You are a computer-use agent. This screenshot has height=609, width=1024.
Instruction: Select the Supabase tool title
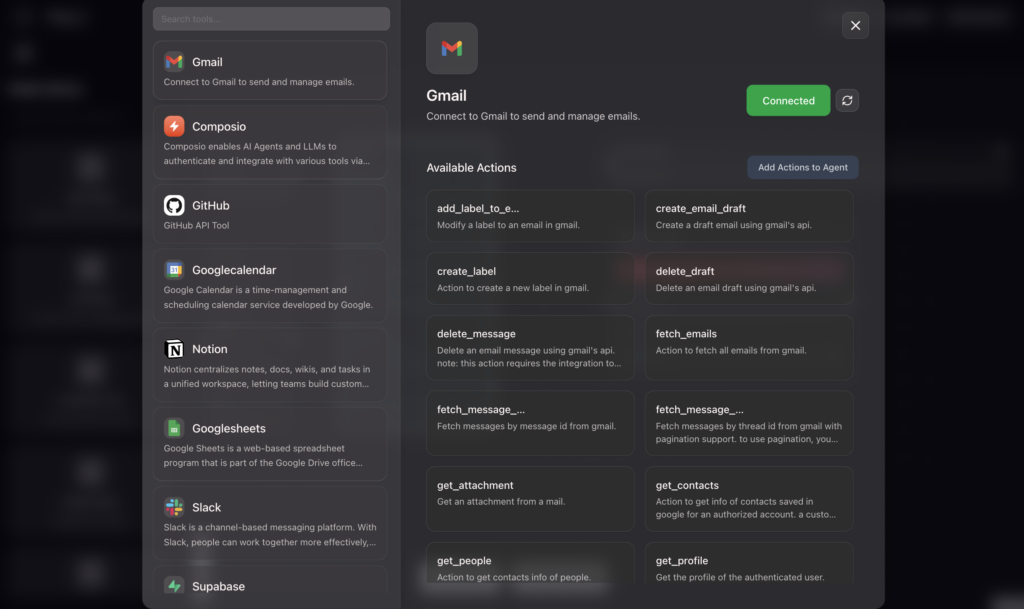[x=218, y=586]
